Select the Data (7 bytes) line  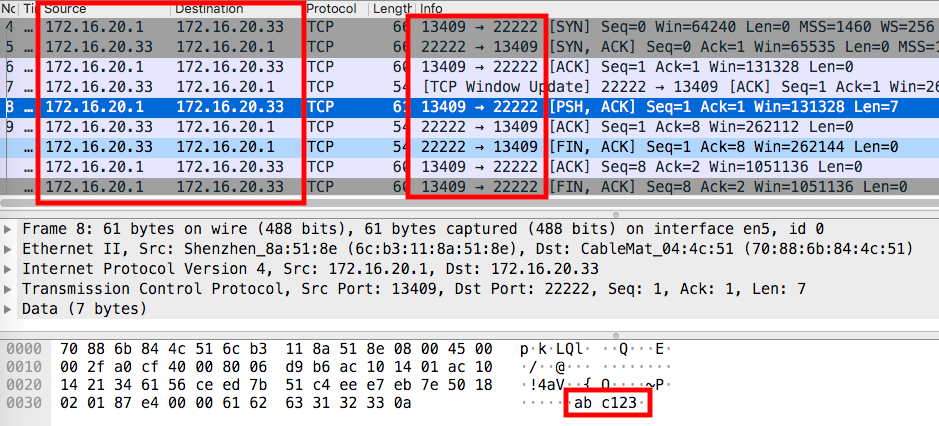pyautogui.click(x=84, y=310)
